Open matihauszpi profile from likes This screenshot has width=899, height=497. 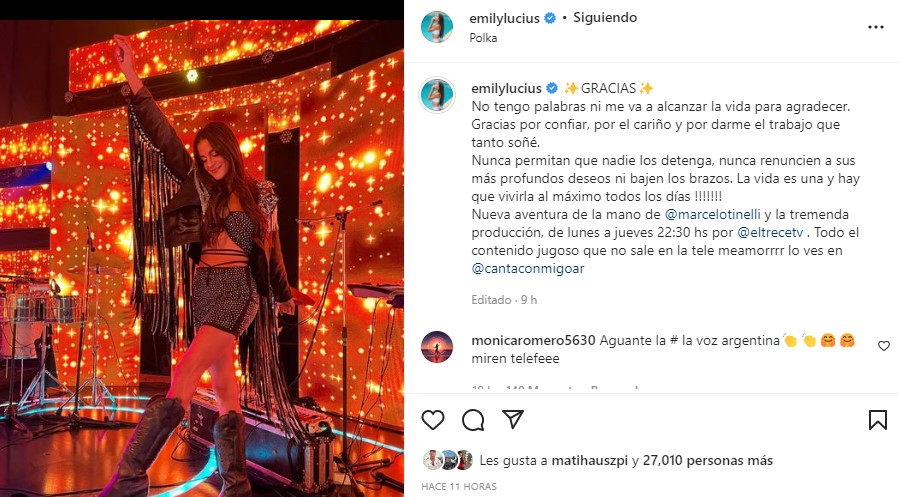click(x=589, y=460)
